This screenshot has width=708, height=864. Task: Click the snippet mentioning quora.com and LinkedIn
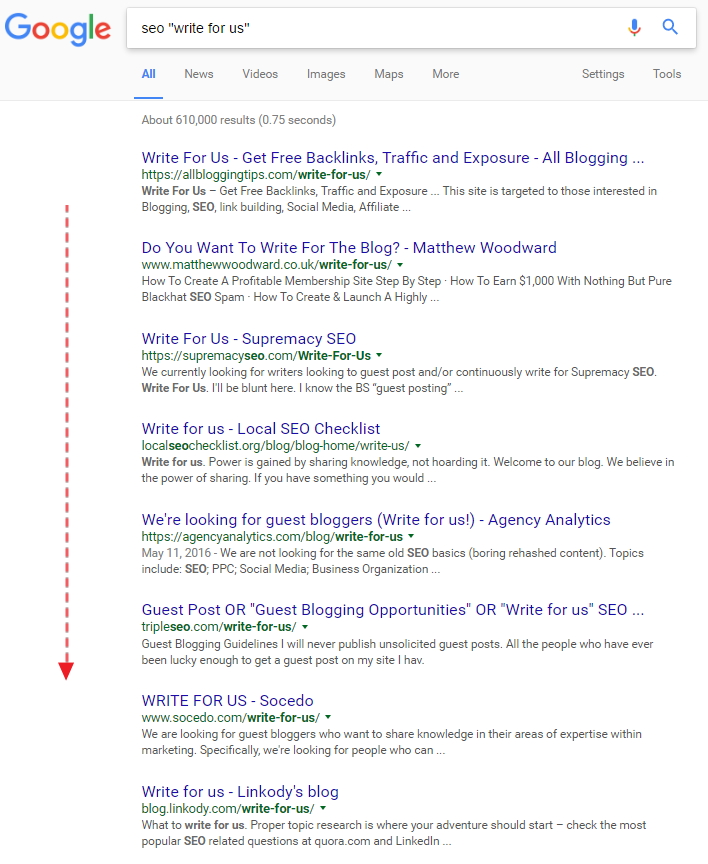tap(394, 833)
